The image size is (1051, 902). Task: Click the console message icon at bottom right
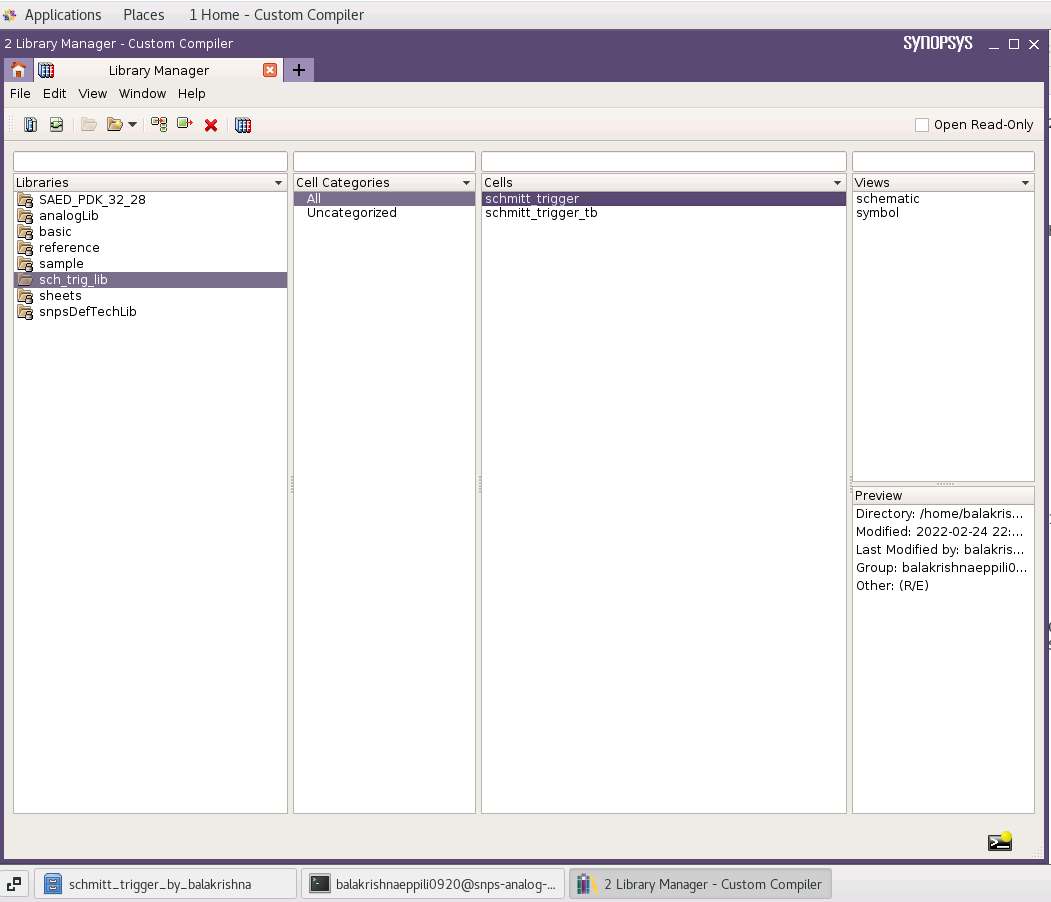pos(998,841)
